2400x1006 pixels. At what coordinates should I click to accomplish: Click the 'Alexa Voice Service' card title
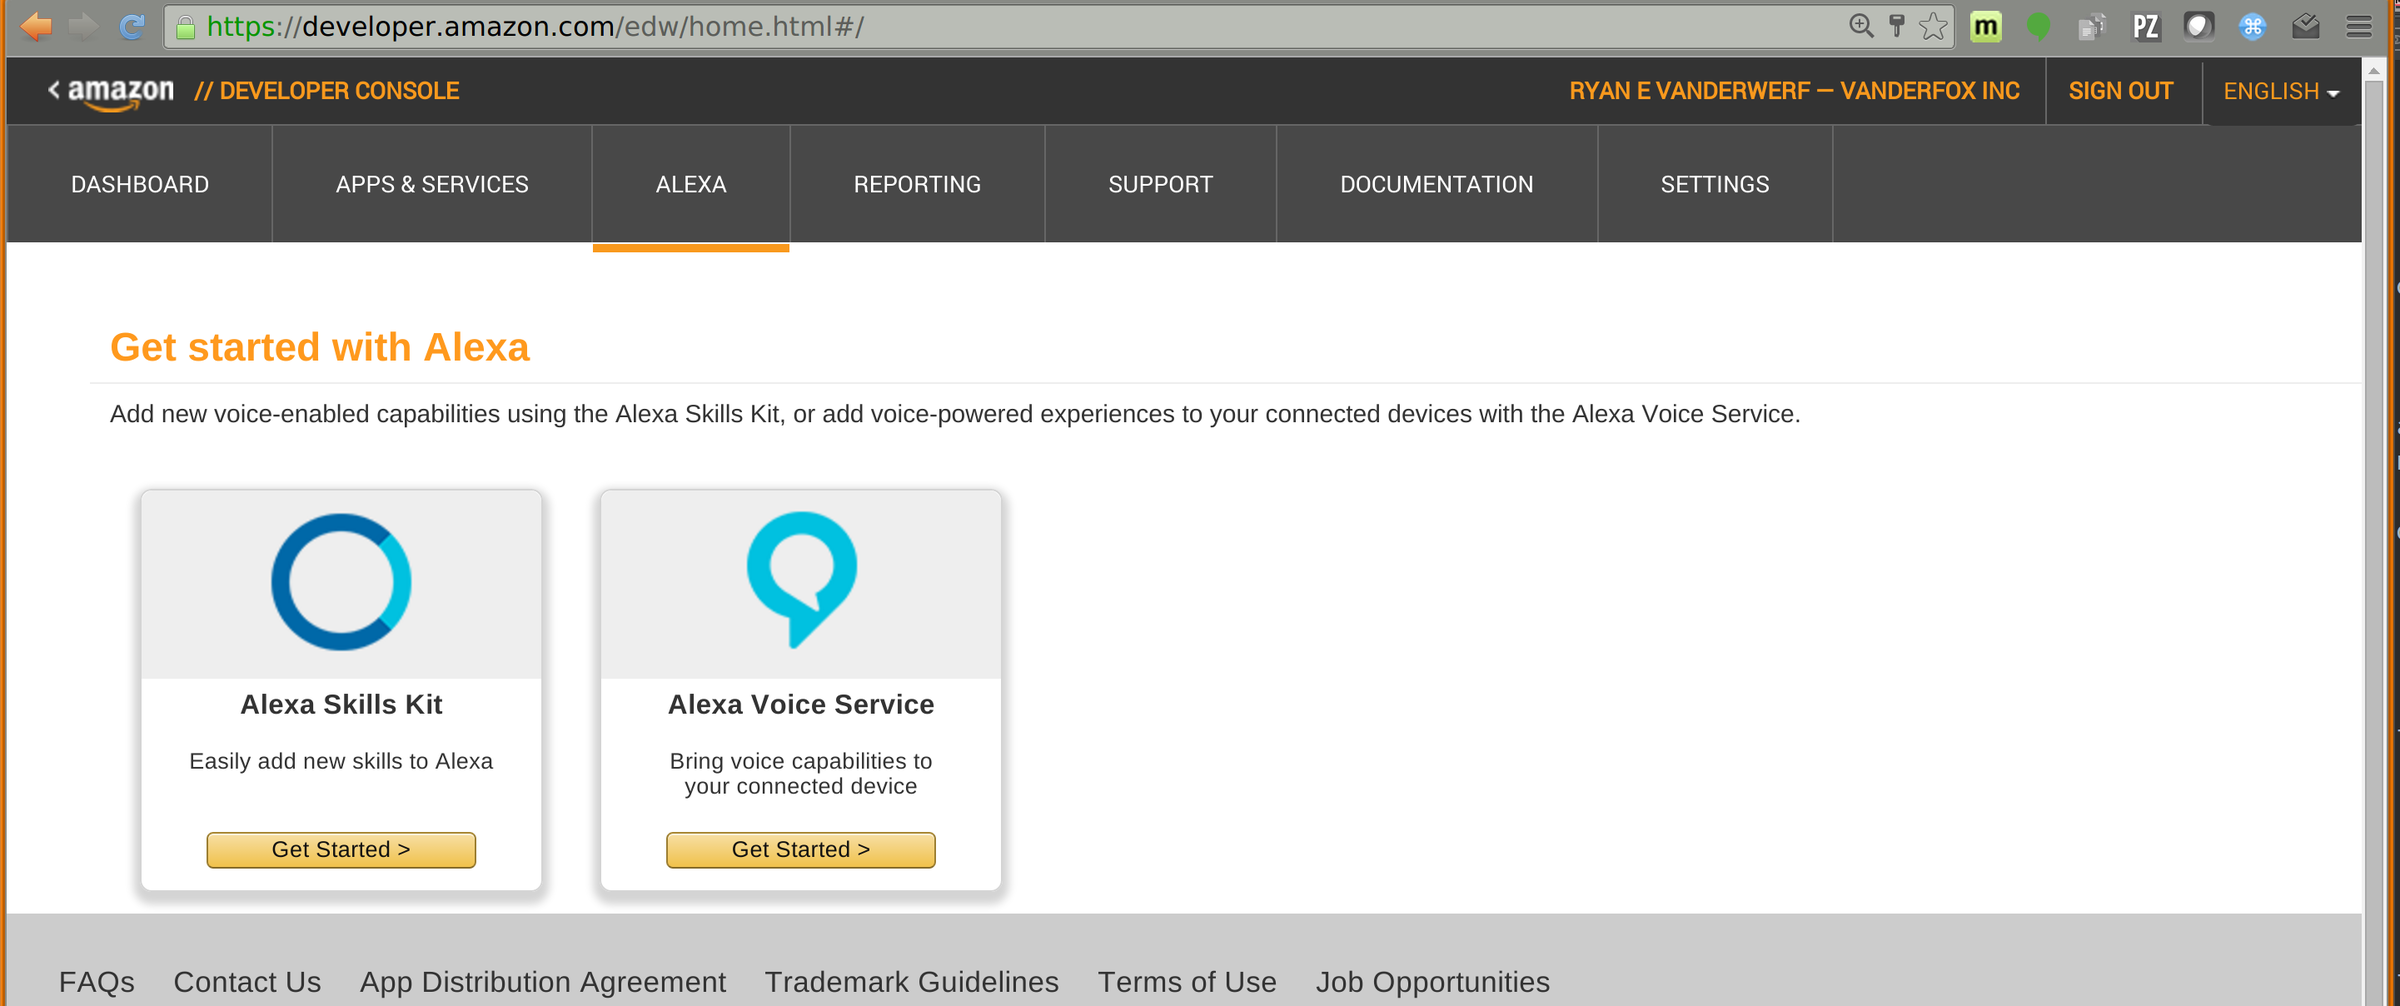click(x=801, y=705)
